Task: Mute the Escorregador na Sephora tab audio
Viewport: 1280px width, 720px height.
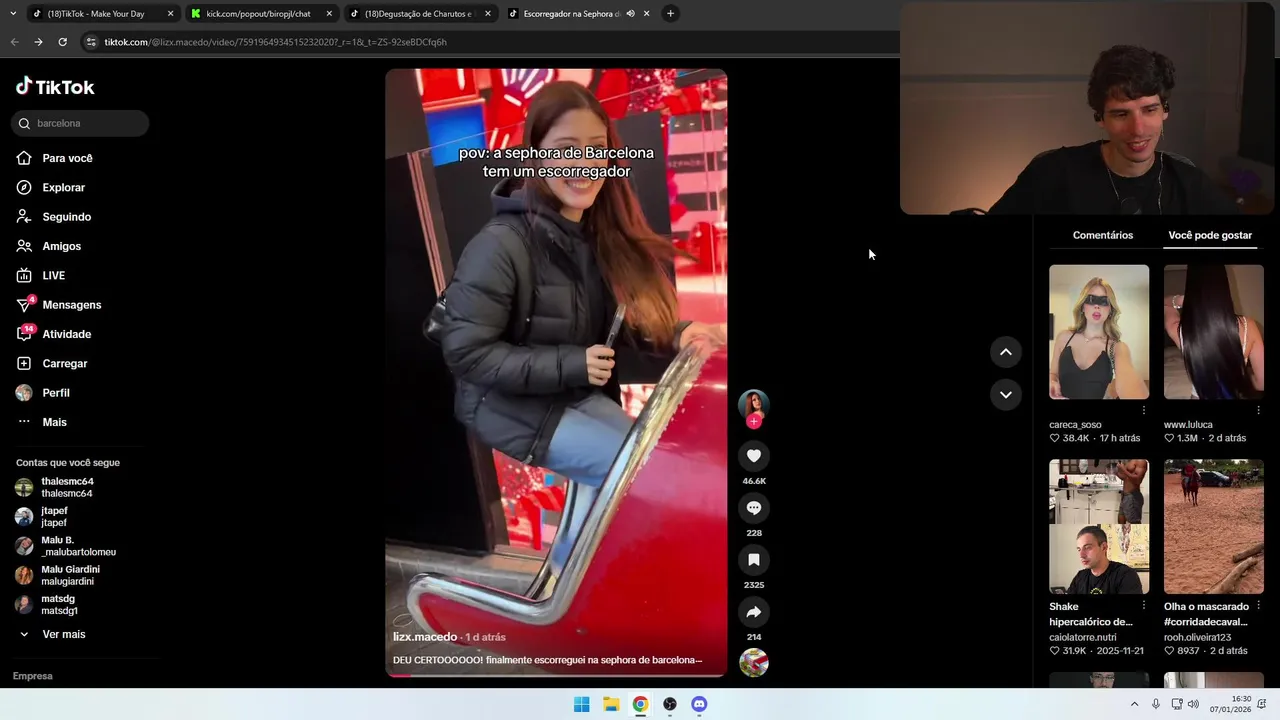Action: tap(630, 14)
